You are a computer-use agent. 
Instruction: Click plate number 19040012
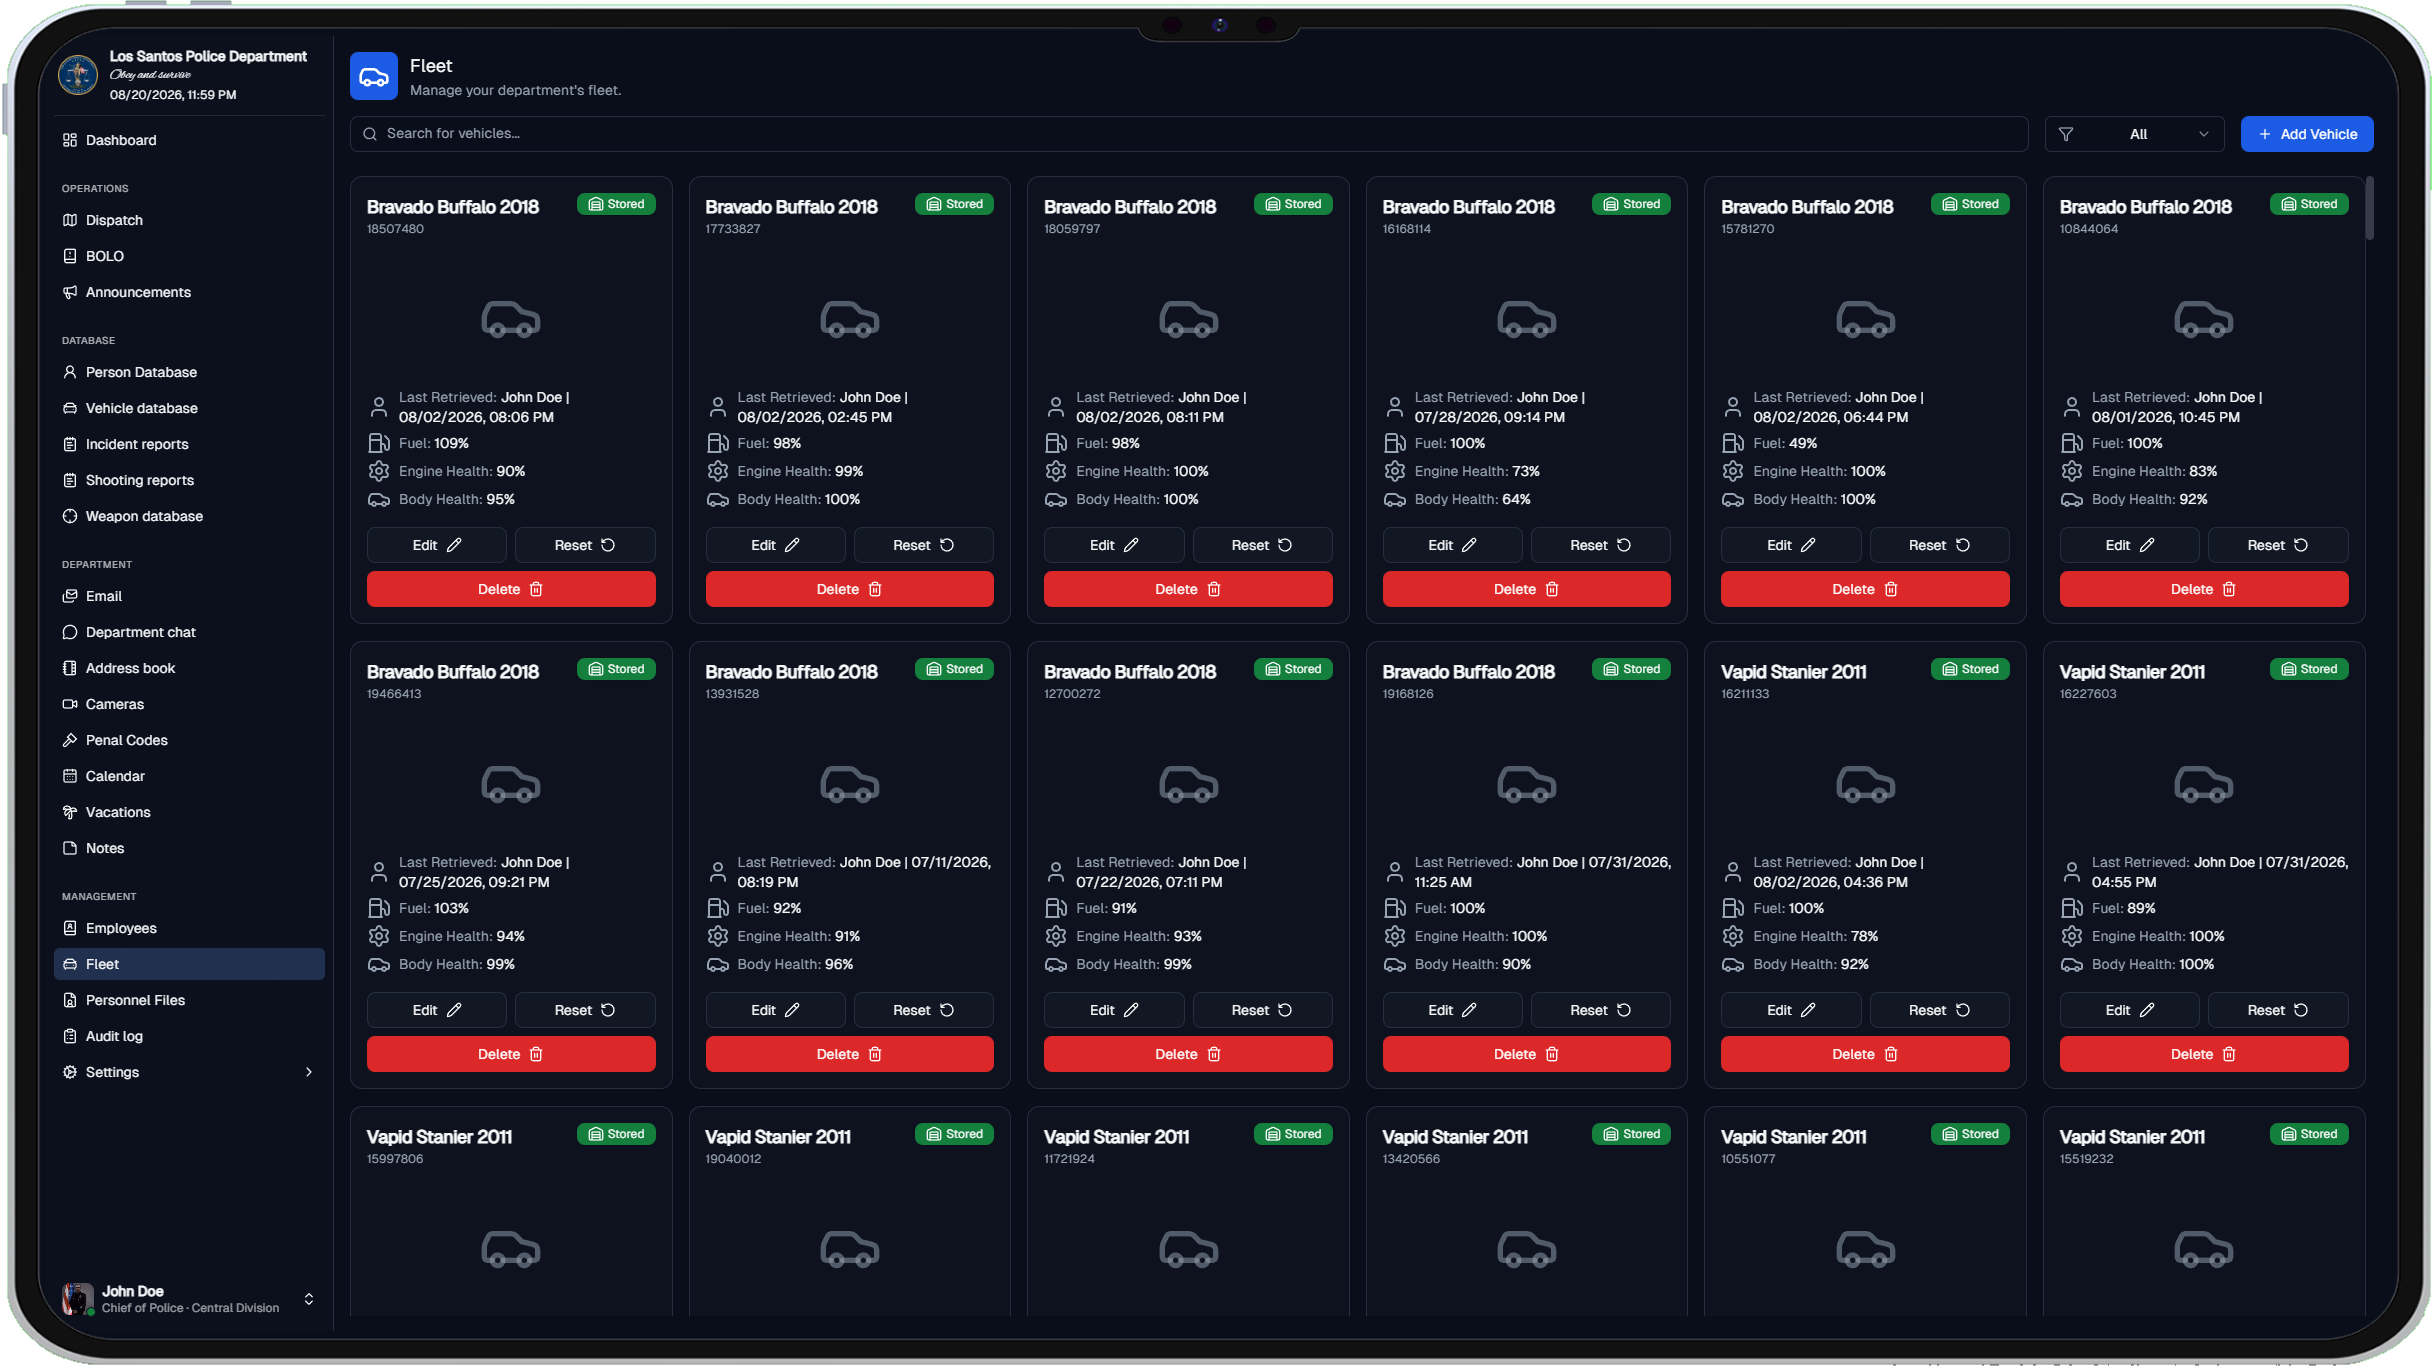point(733,1159)
